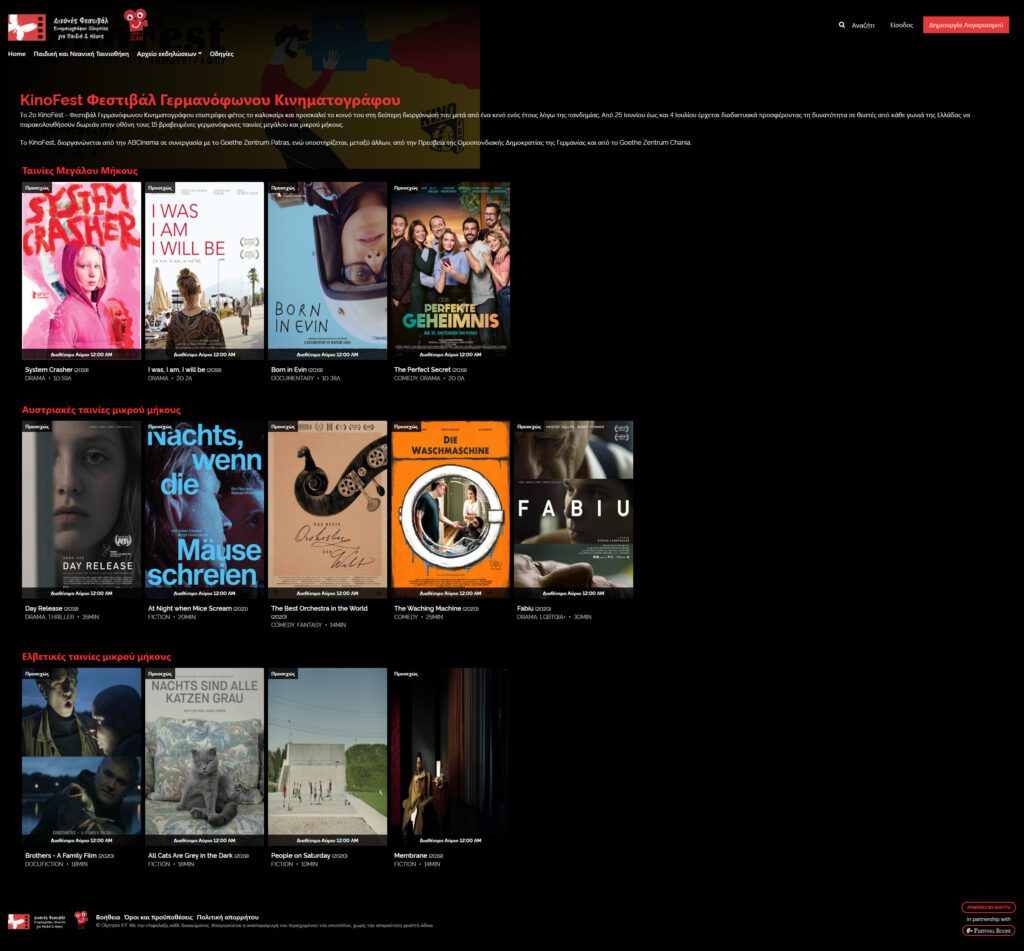1024x951 pixels.
Task: Open the Home menu item
Action: click(16, 54)
